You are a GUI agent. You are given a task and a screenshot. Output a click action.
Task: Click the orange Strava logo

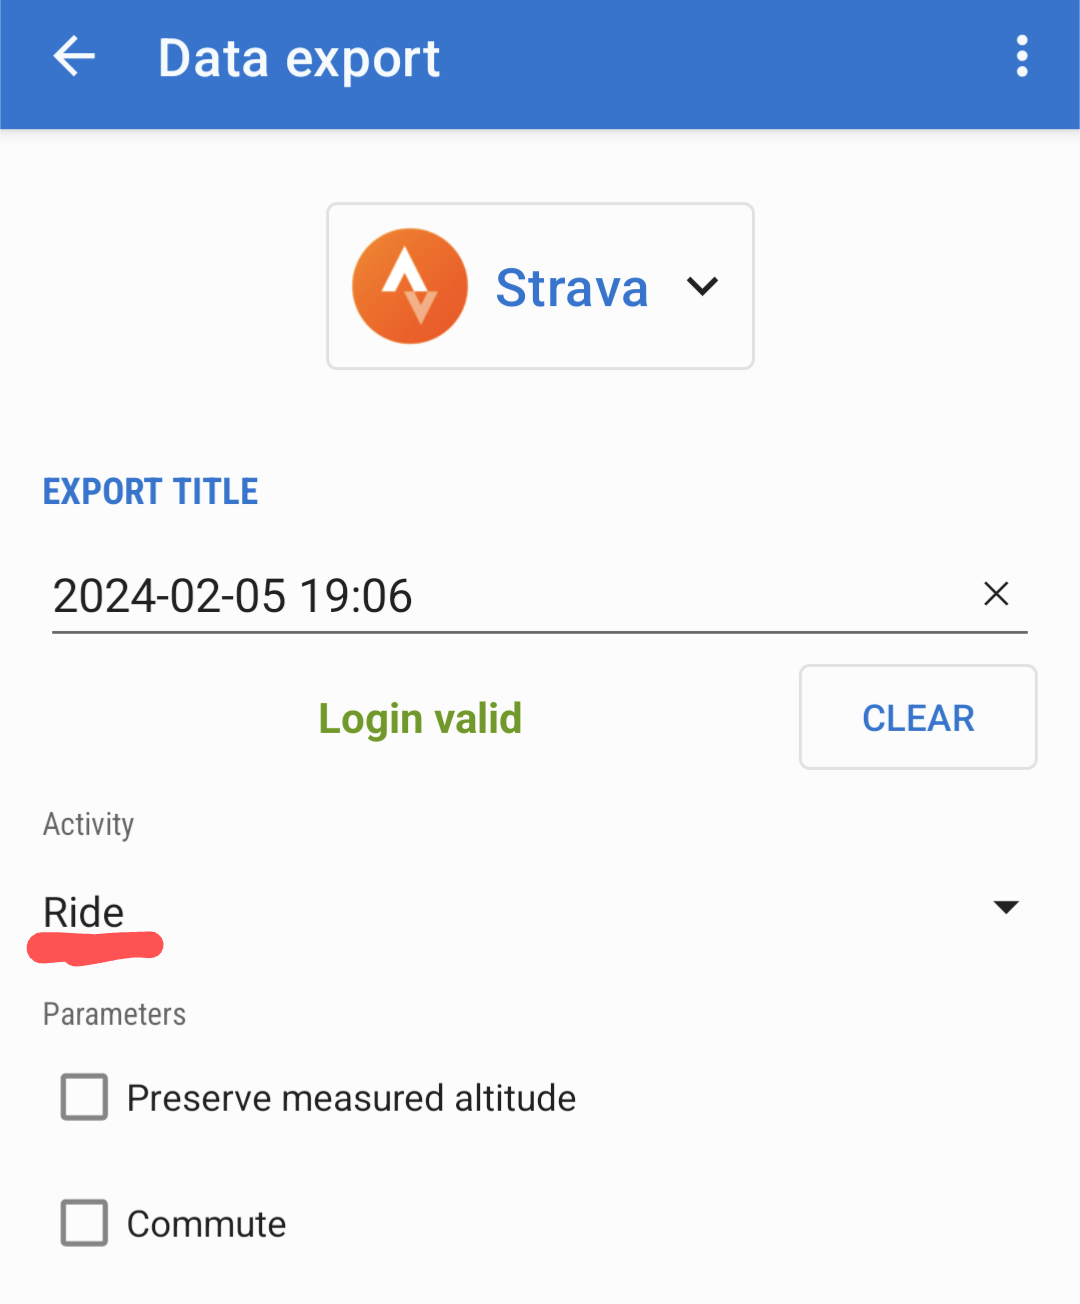(x=410, y=286)
